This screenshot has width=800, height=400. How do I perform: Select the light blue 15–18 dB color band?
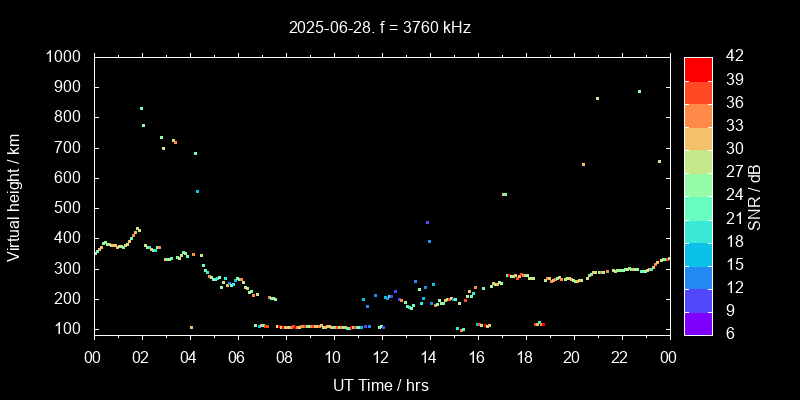coord(698,253)
